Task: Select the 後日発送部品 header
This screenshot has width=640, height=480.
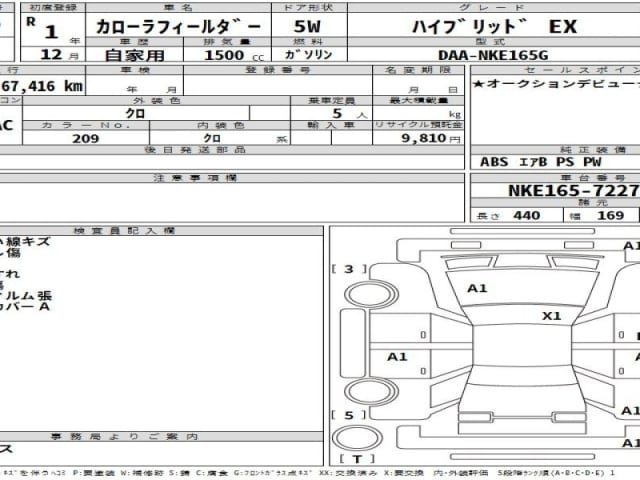Action: [195, 150]
